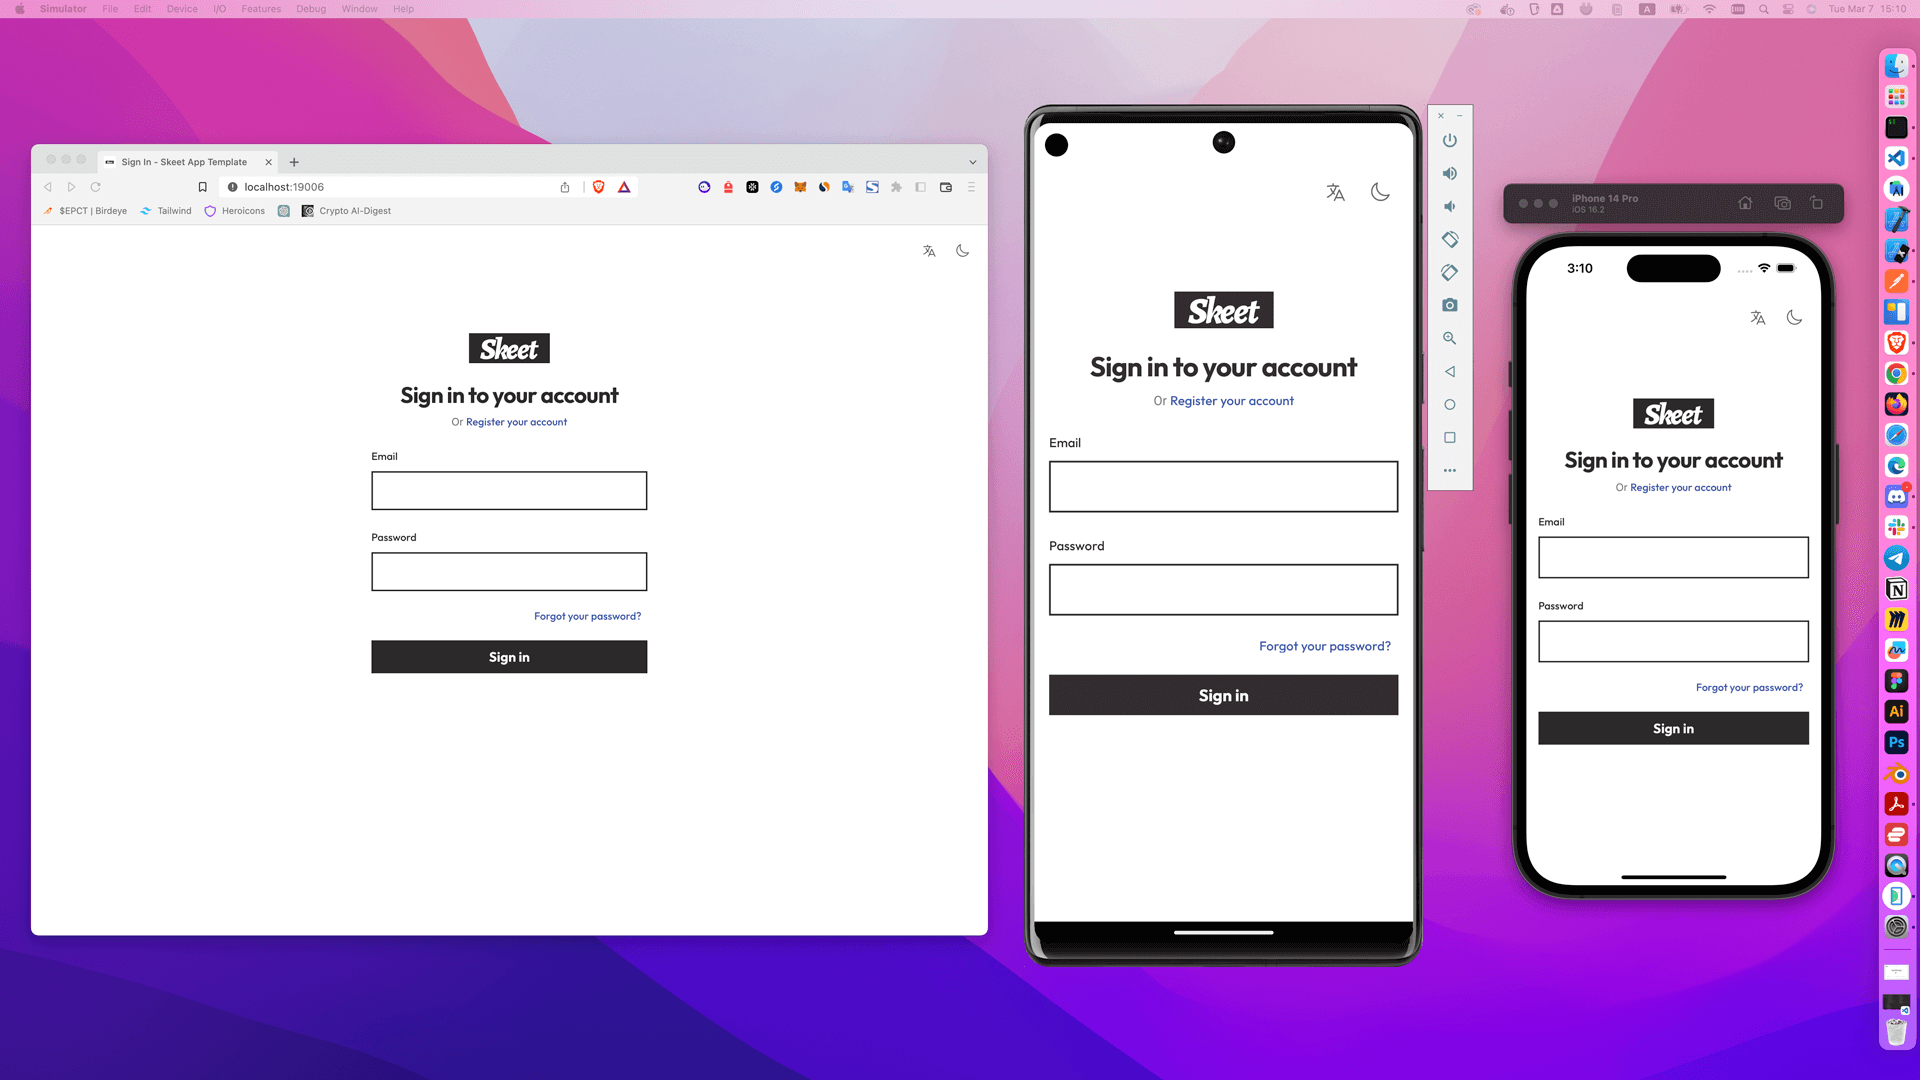Click Sign in button on browser

(x=508, y=657)
